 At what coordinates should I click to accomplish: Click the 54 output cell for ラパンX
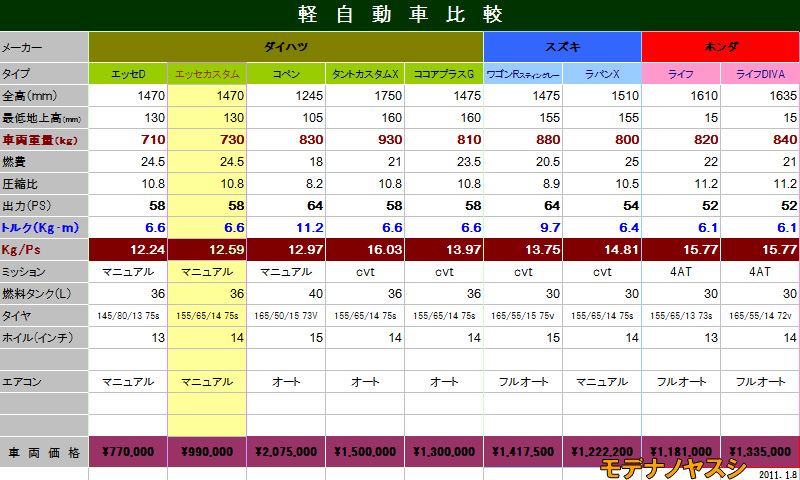point(602,206)
